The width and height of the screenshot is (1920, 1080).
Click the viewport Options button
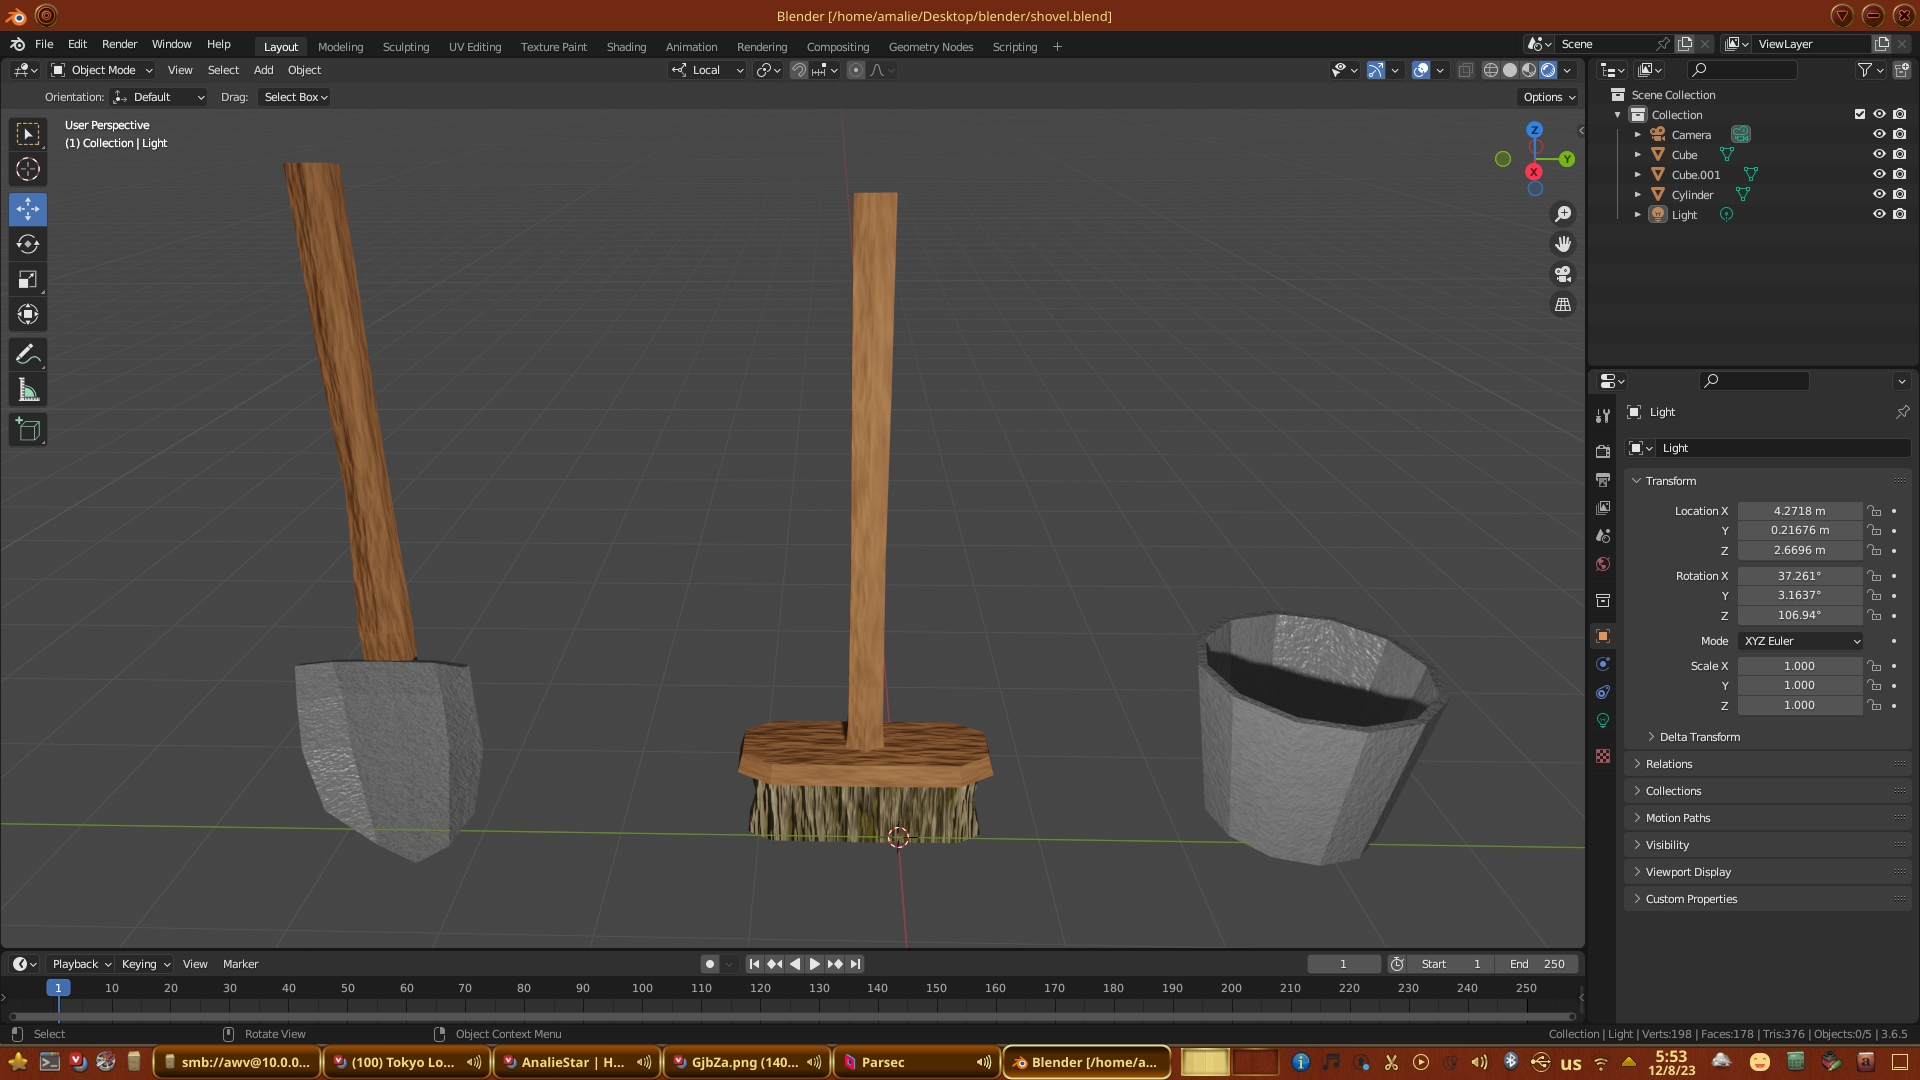[1549, 97]
